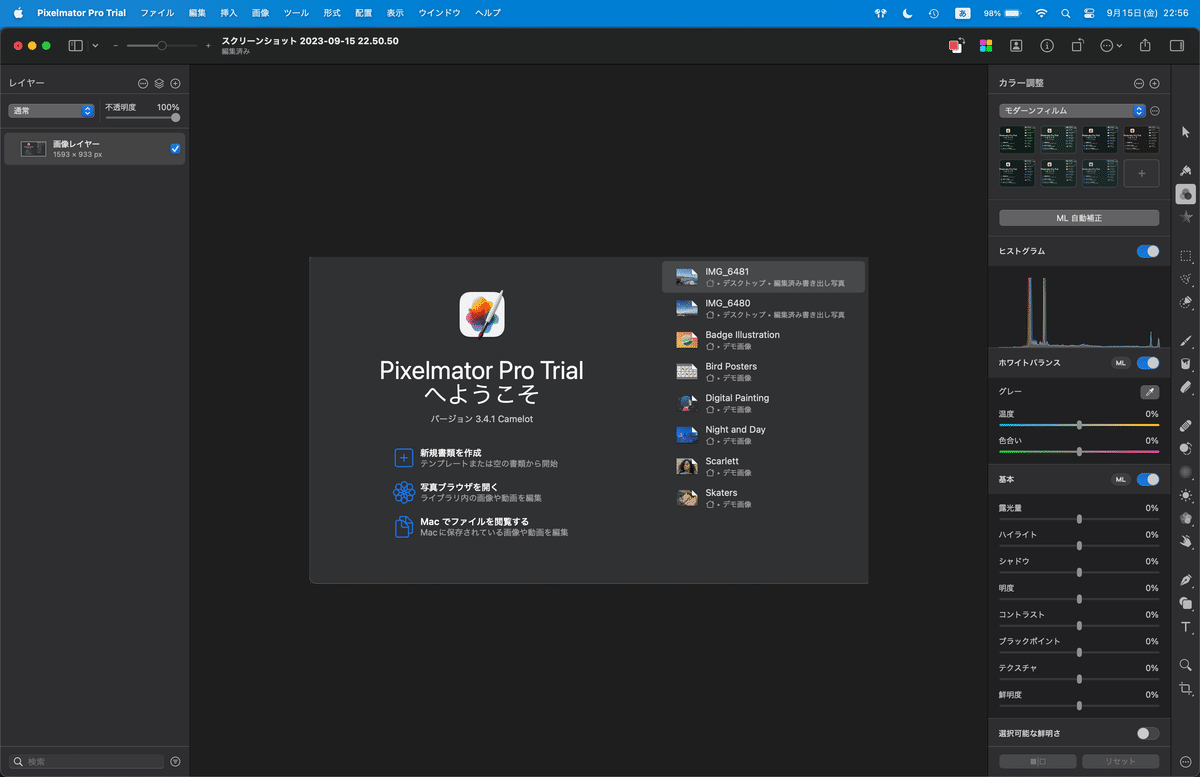Screen dimensions: 1200x777
Task: Select the Type text tool
Action: (x=1186, y=627)
